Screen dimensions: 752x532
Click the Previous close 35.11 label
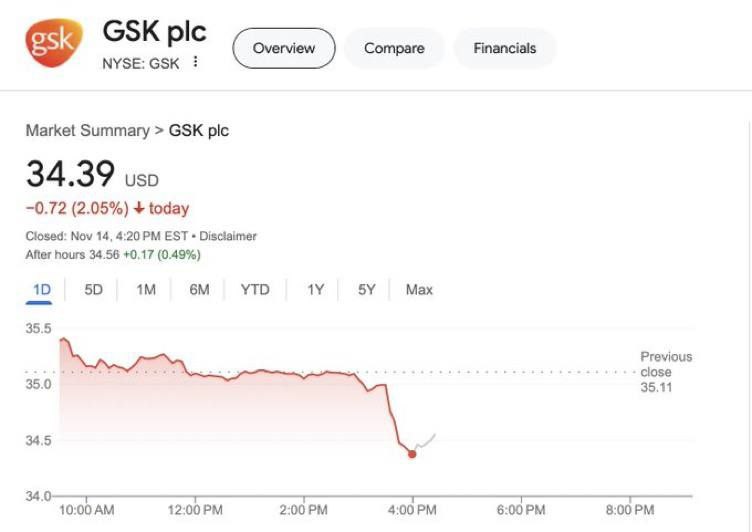click(665, 371)
